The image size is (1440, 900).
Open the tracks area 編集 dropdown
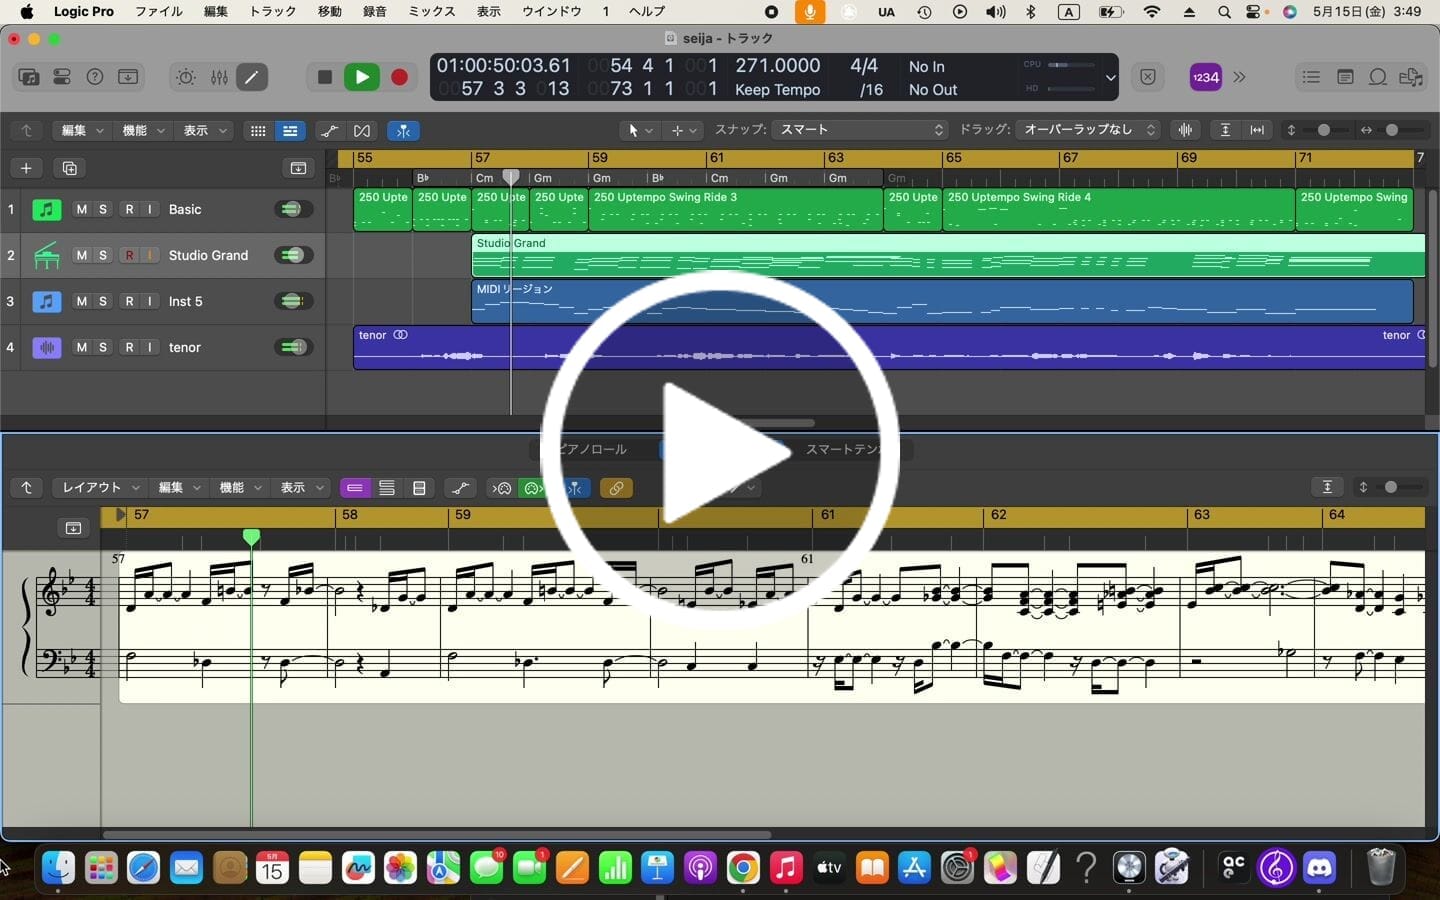point(82,130)
